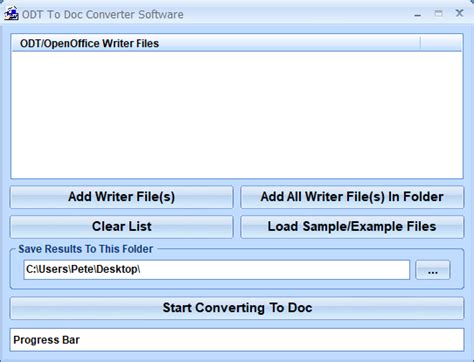Add All Writer File(s) In Folder
474x362 pixels.
point(352,197)
